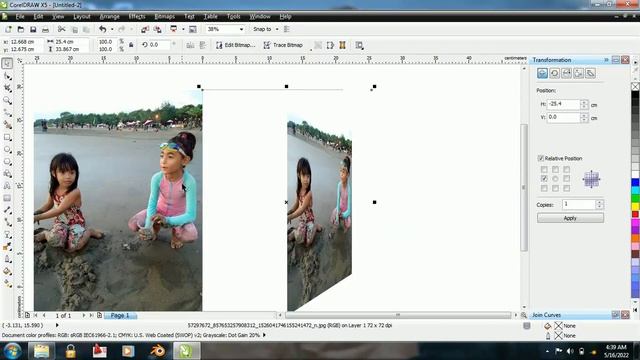Screen dimensions: 640x360
Task: Click the Save floppy disk icon
Action: coord(33,29)
